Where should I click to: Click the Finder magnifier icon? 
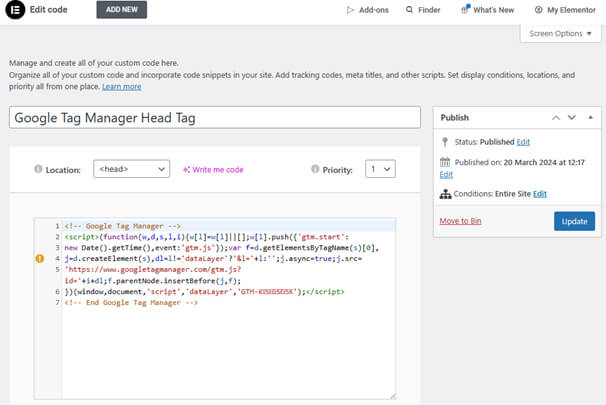coord(409,10)
